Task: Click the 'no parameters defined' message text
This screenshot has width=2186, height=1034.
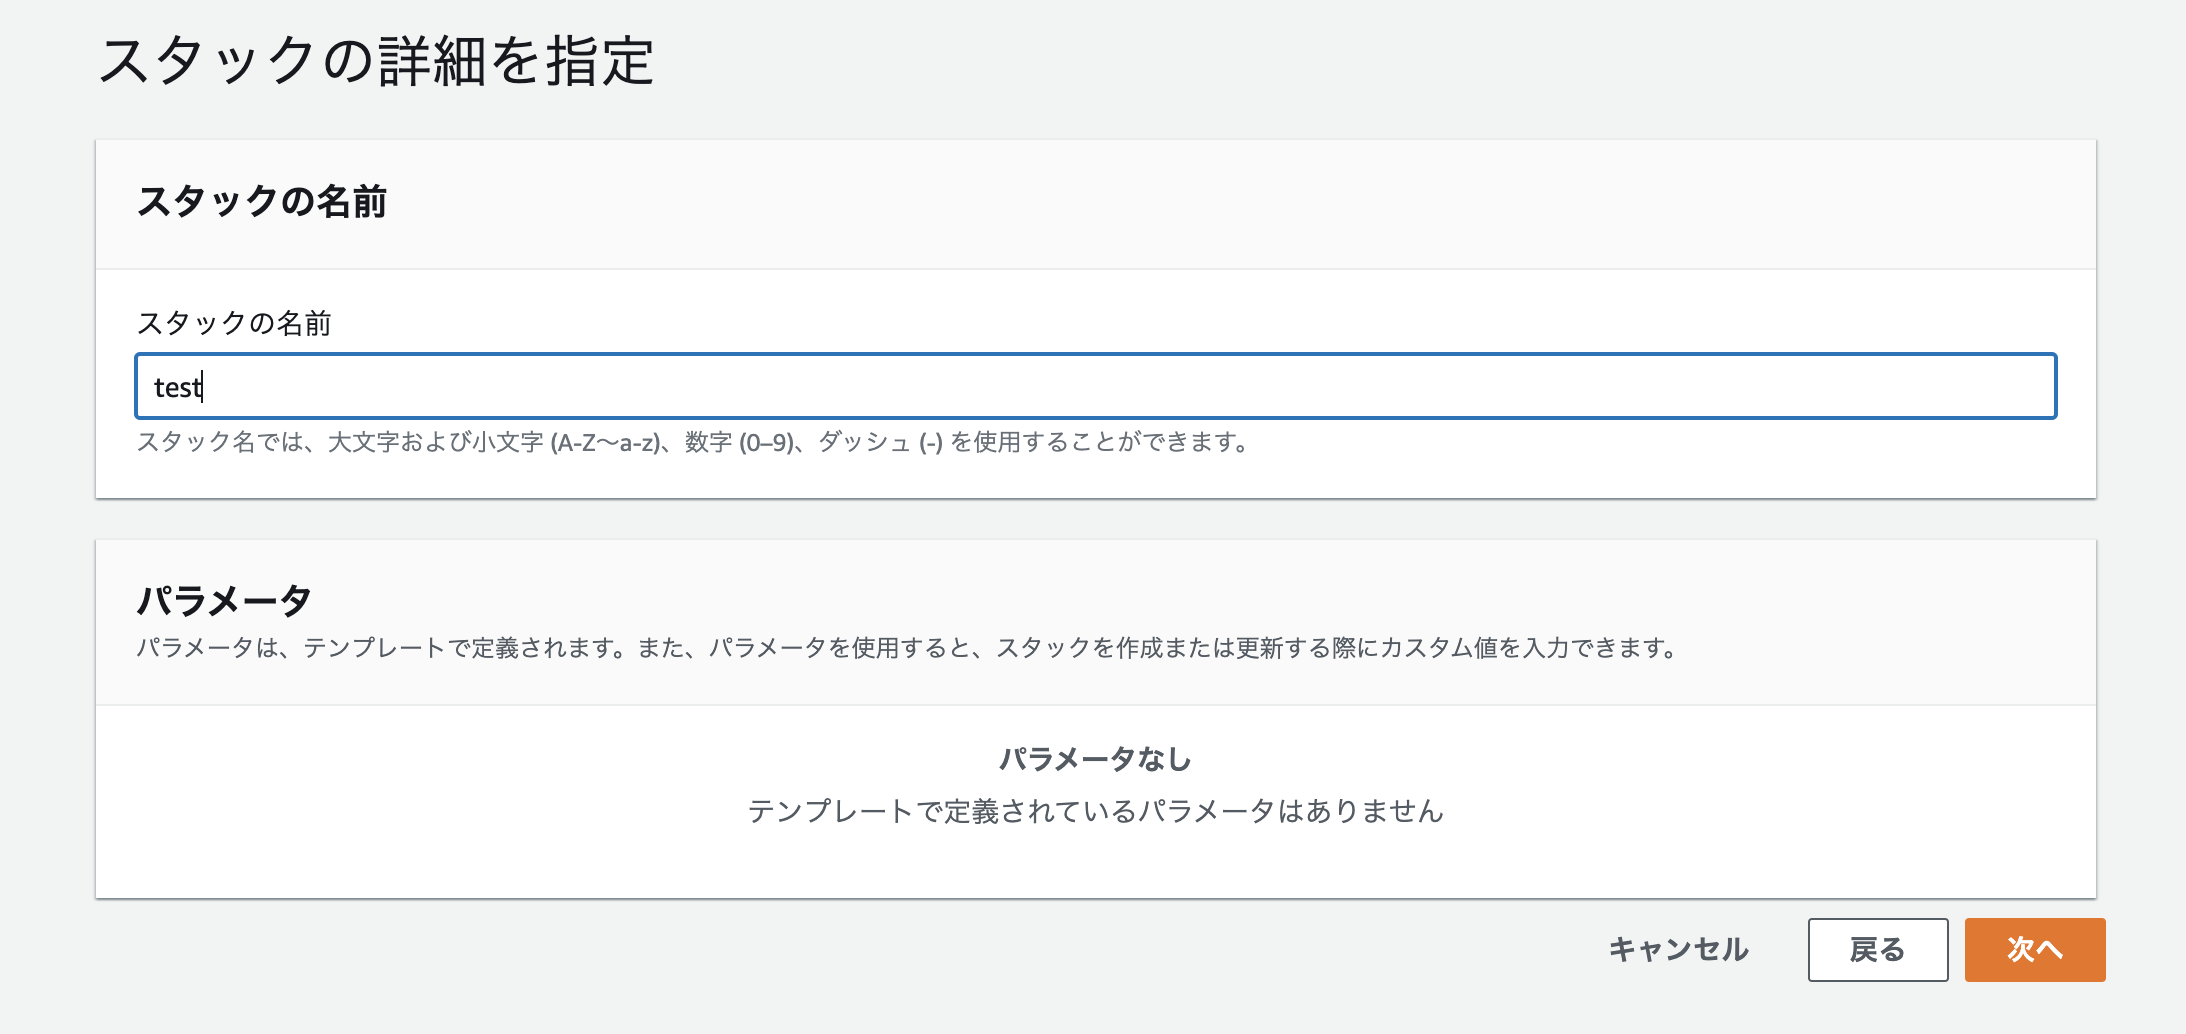Action: [1098, 813]
